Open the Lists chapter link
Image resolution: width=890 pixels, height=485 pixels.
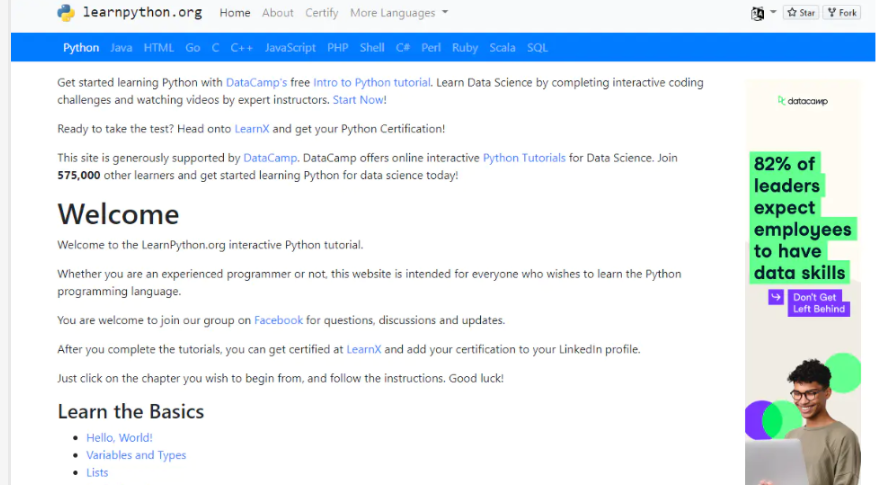click(97, 473)
